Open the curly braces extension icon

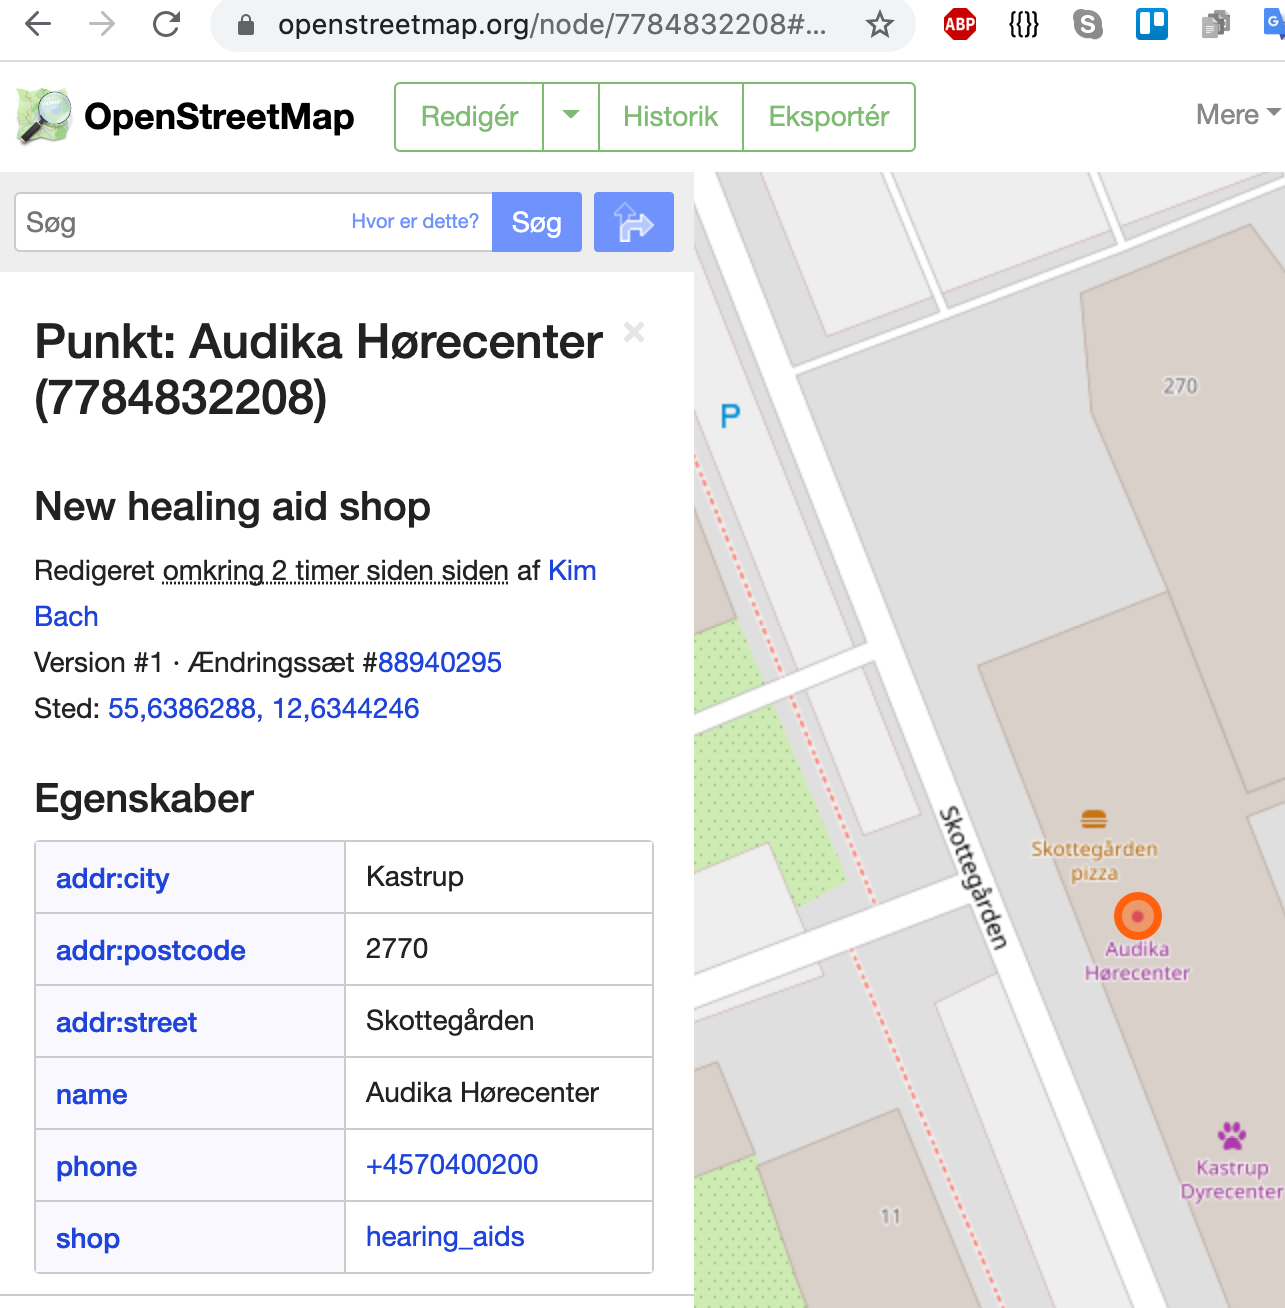tap(1024, 24)
